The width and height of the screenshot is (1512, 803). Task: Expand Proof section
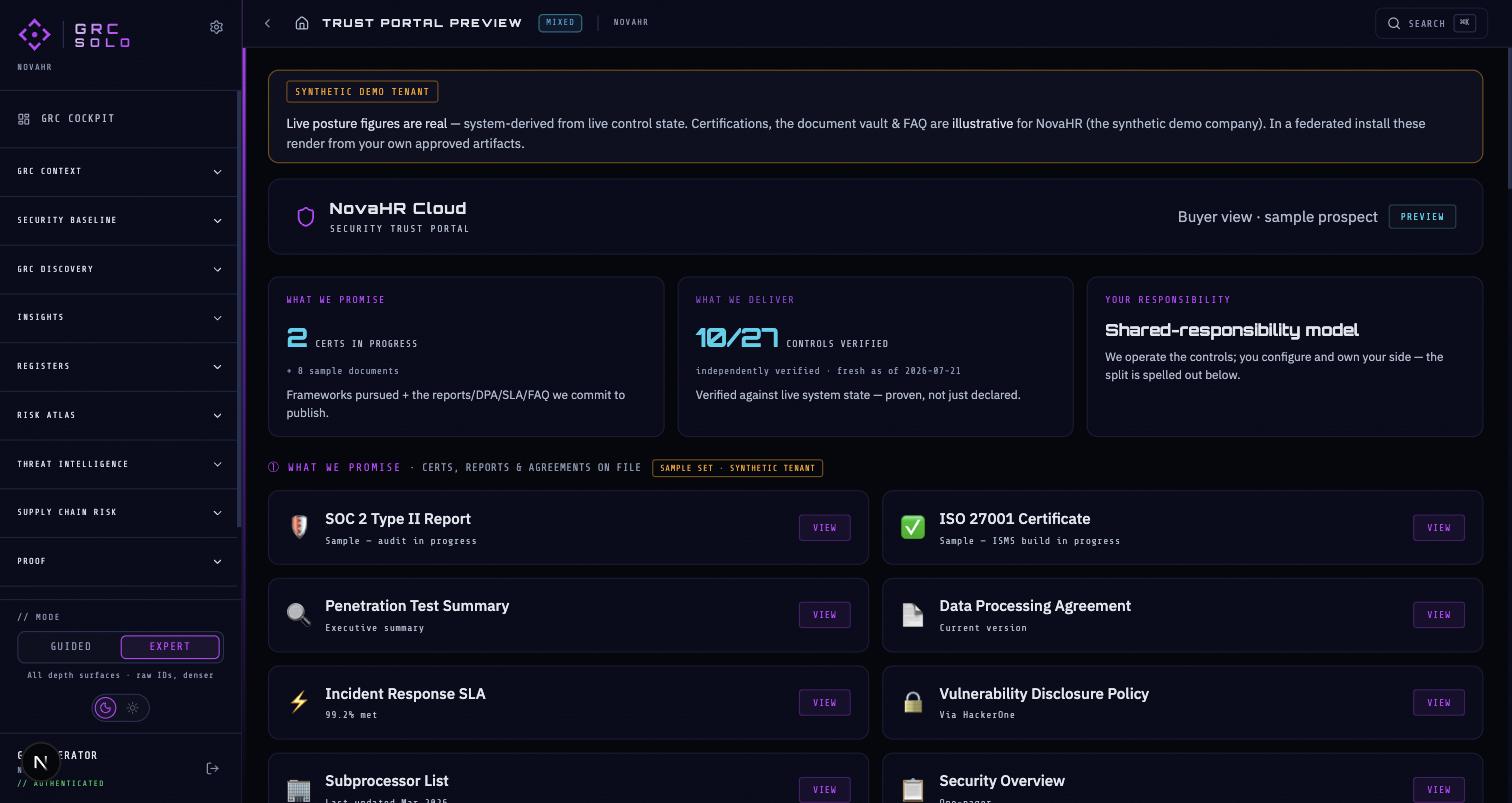(x=119, y=561)
